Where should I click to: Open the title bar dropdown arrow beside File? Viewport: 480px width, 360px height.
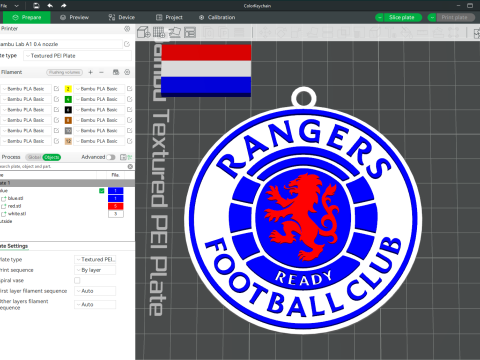tap(16, 6)
